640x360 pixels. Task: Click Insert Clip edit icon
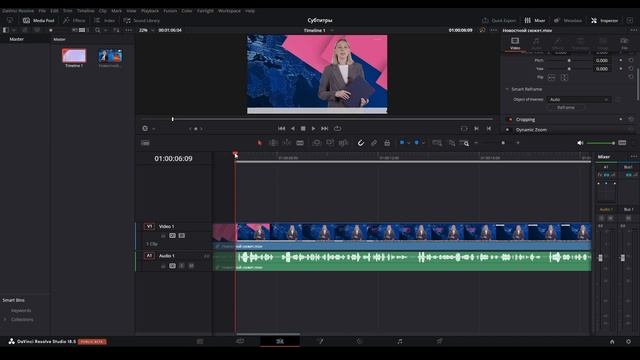(317, 143)
